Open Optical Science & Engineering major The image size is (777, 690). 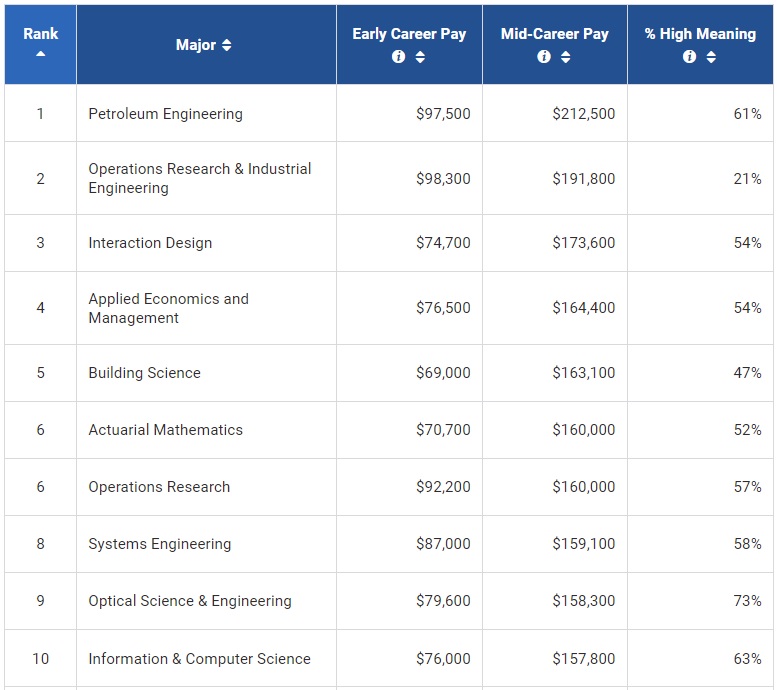190,601
